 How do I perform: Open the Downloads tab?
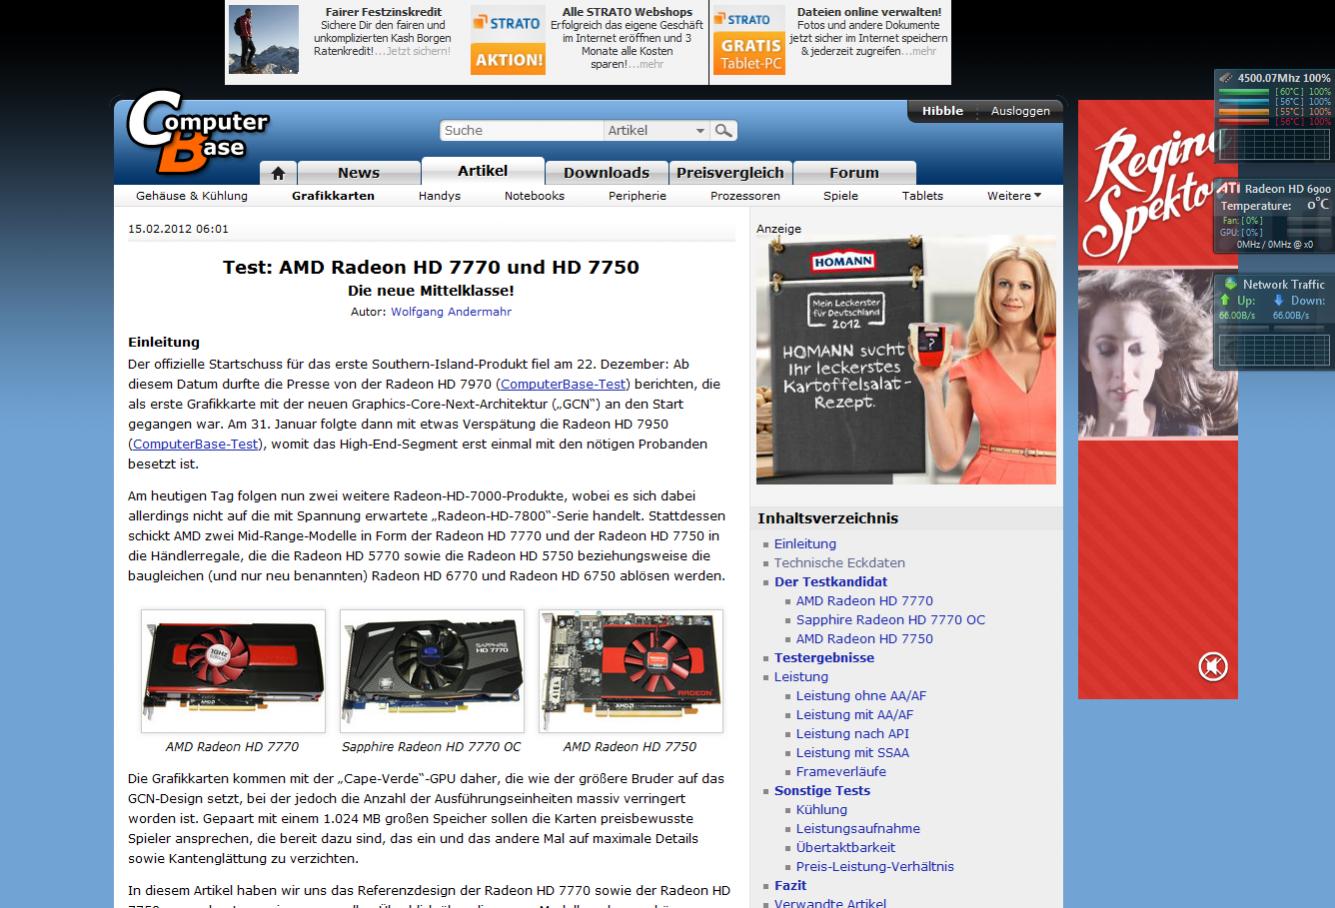pos(606,172)
